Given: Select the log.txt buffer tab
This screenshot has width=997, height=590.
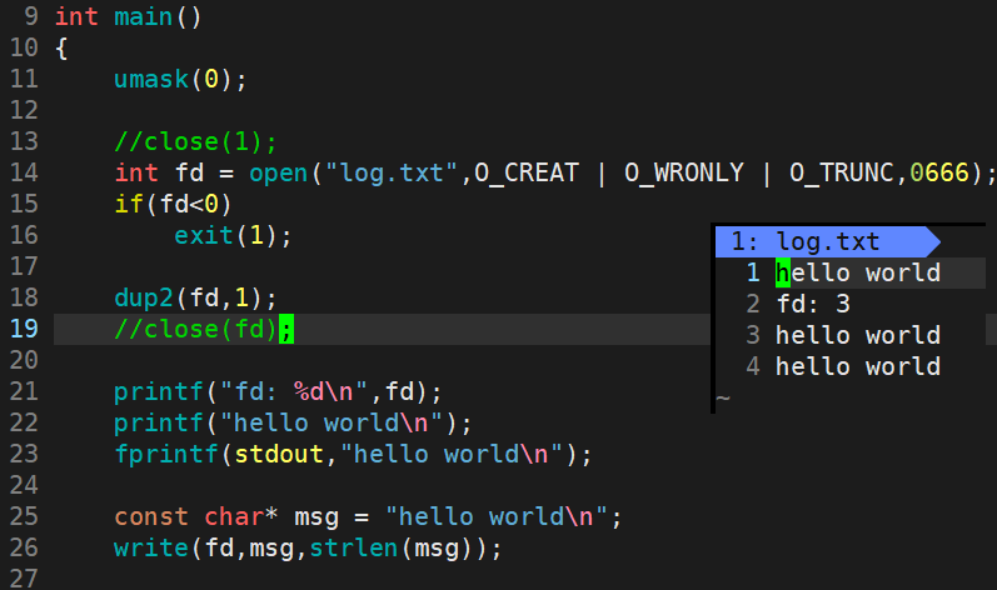Looking at the screenshot, I should (827, 242).
